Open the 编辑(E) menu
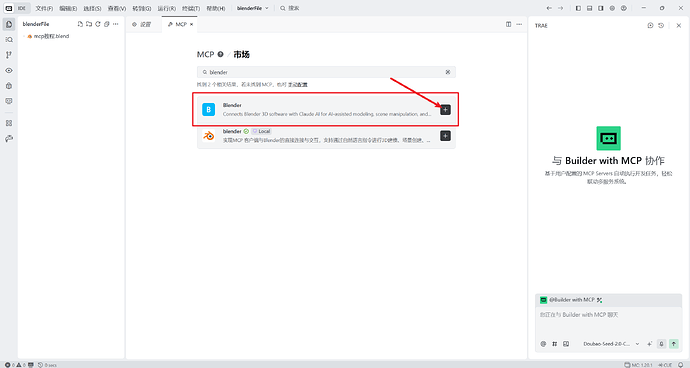 tap(68, 8)
